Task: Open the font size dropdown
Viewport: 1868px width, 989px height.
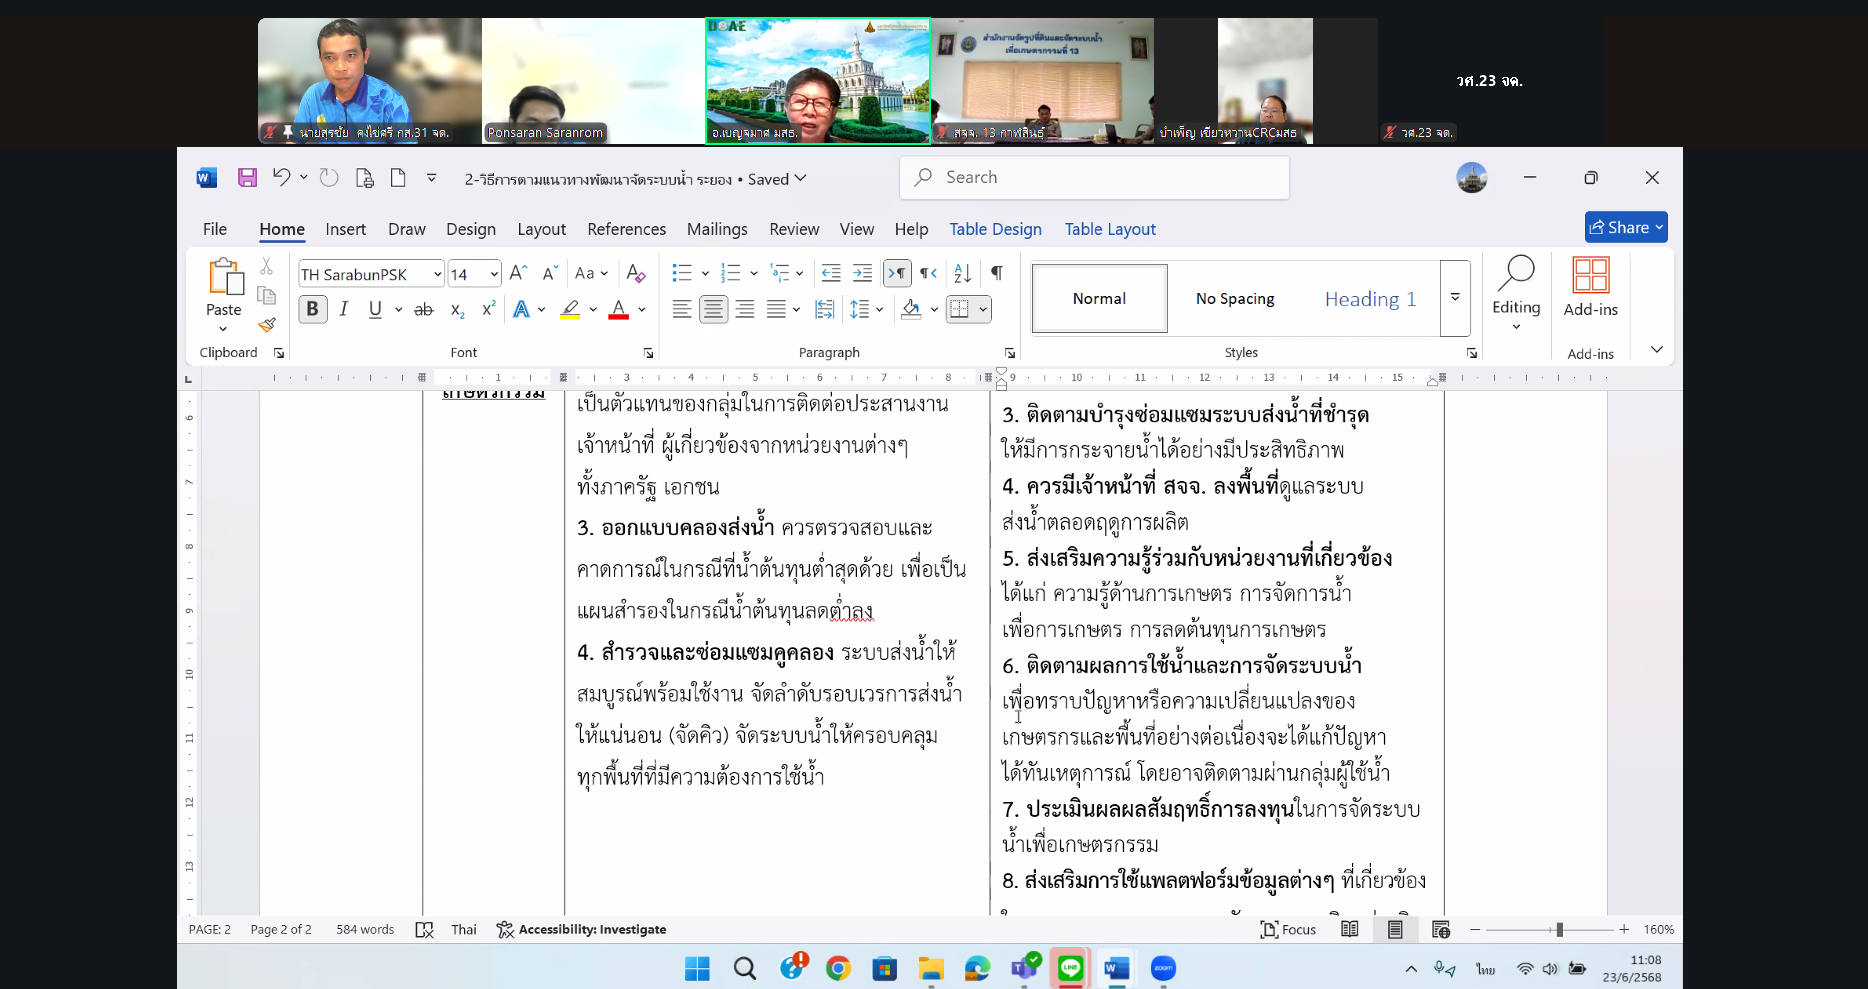Action: [494, 274]
